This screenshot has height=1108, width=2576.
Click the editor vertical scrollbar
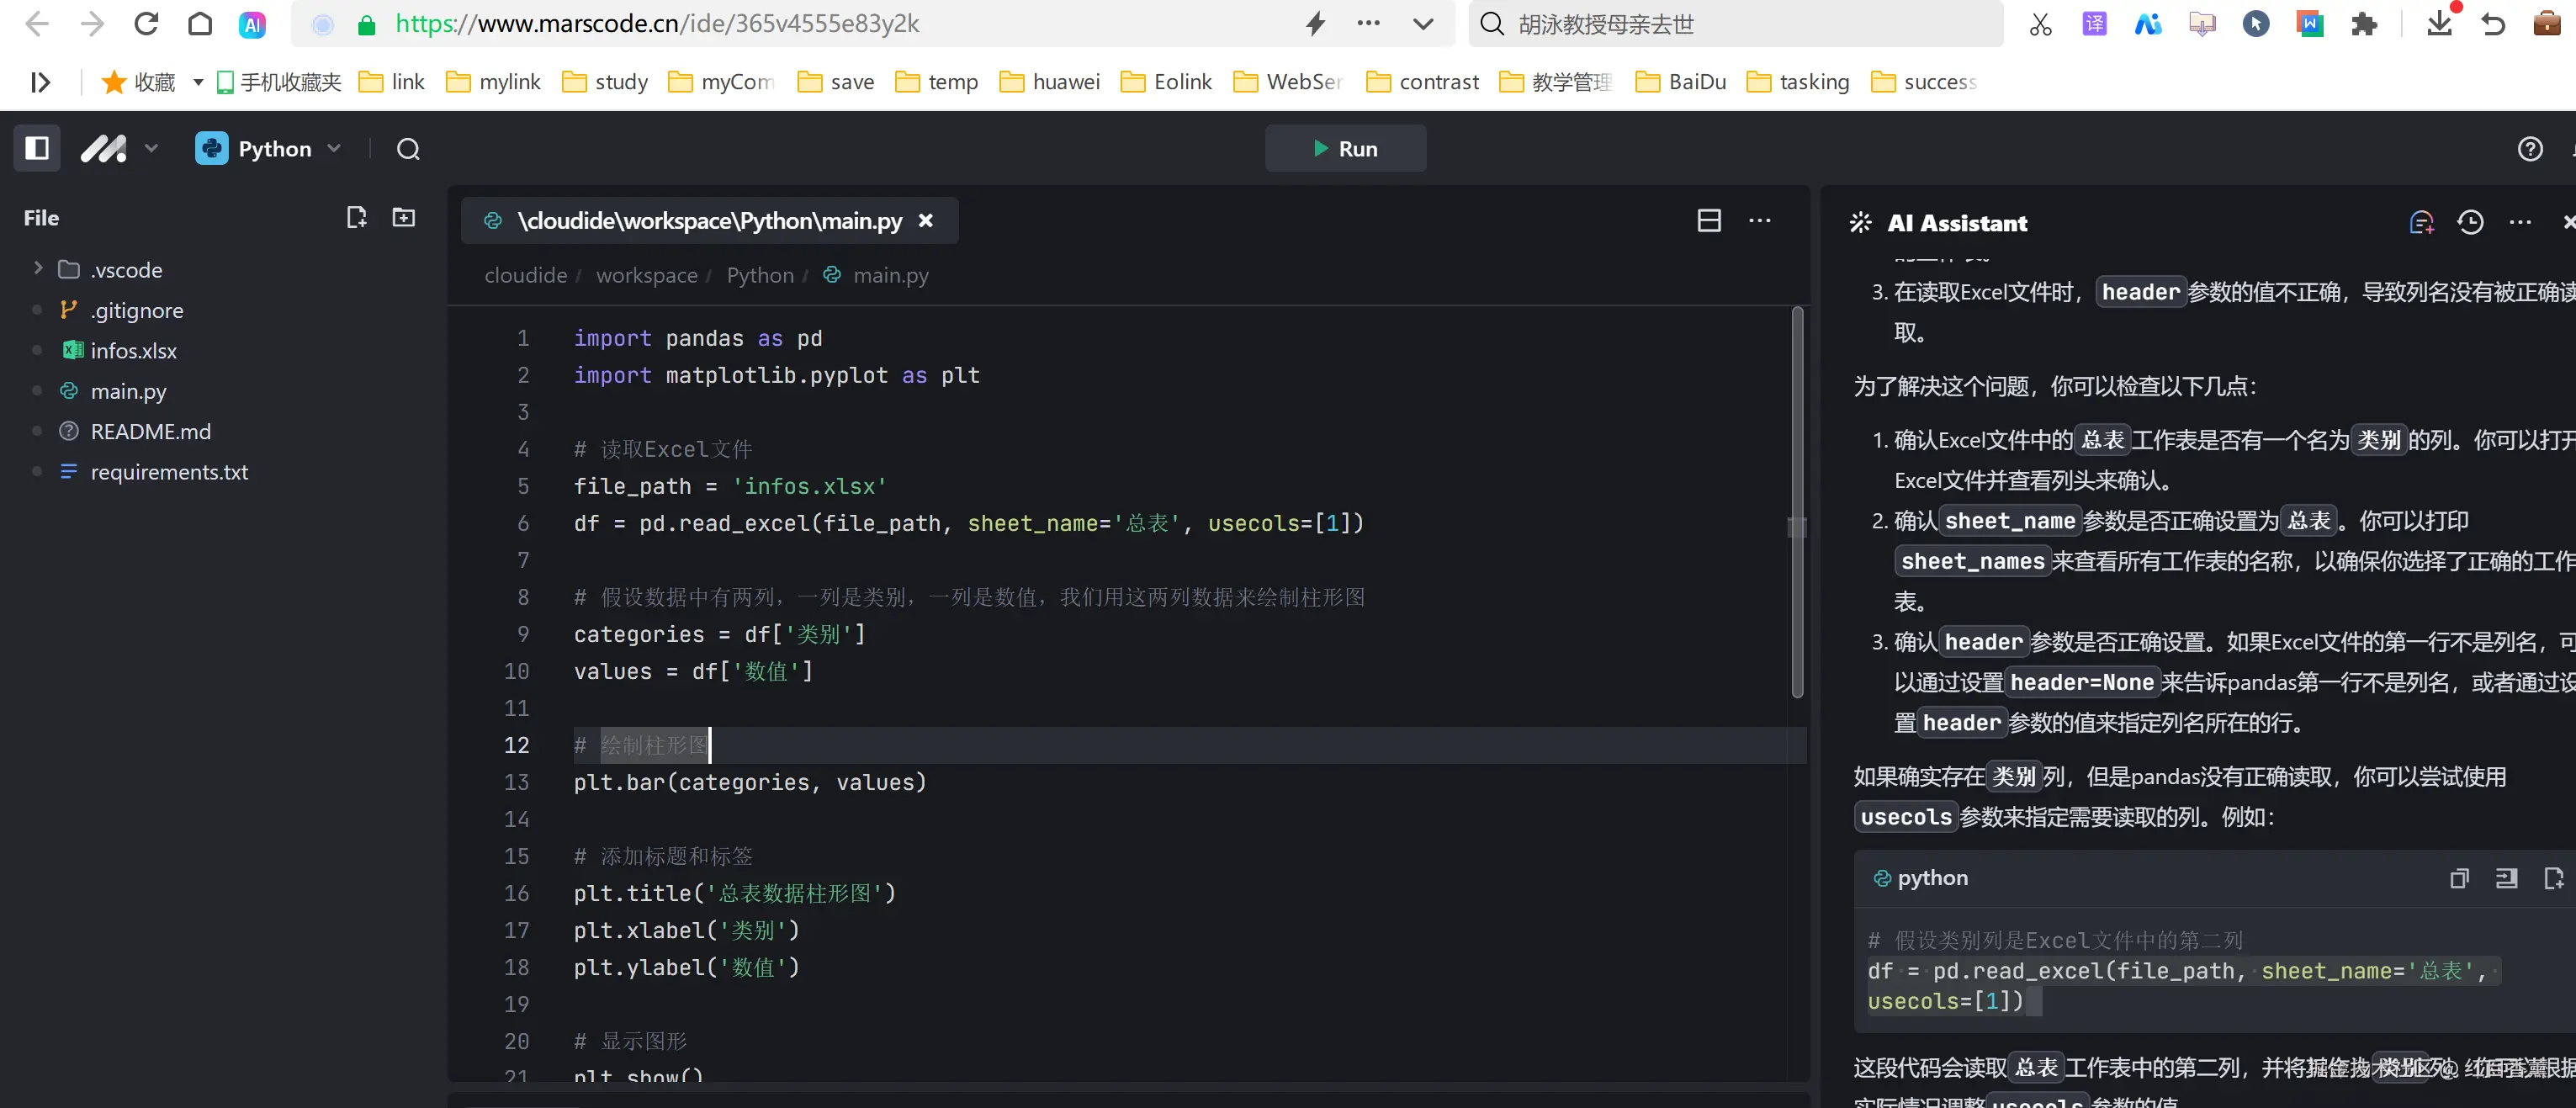(x=1796, y=500)
